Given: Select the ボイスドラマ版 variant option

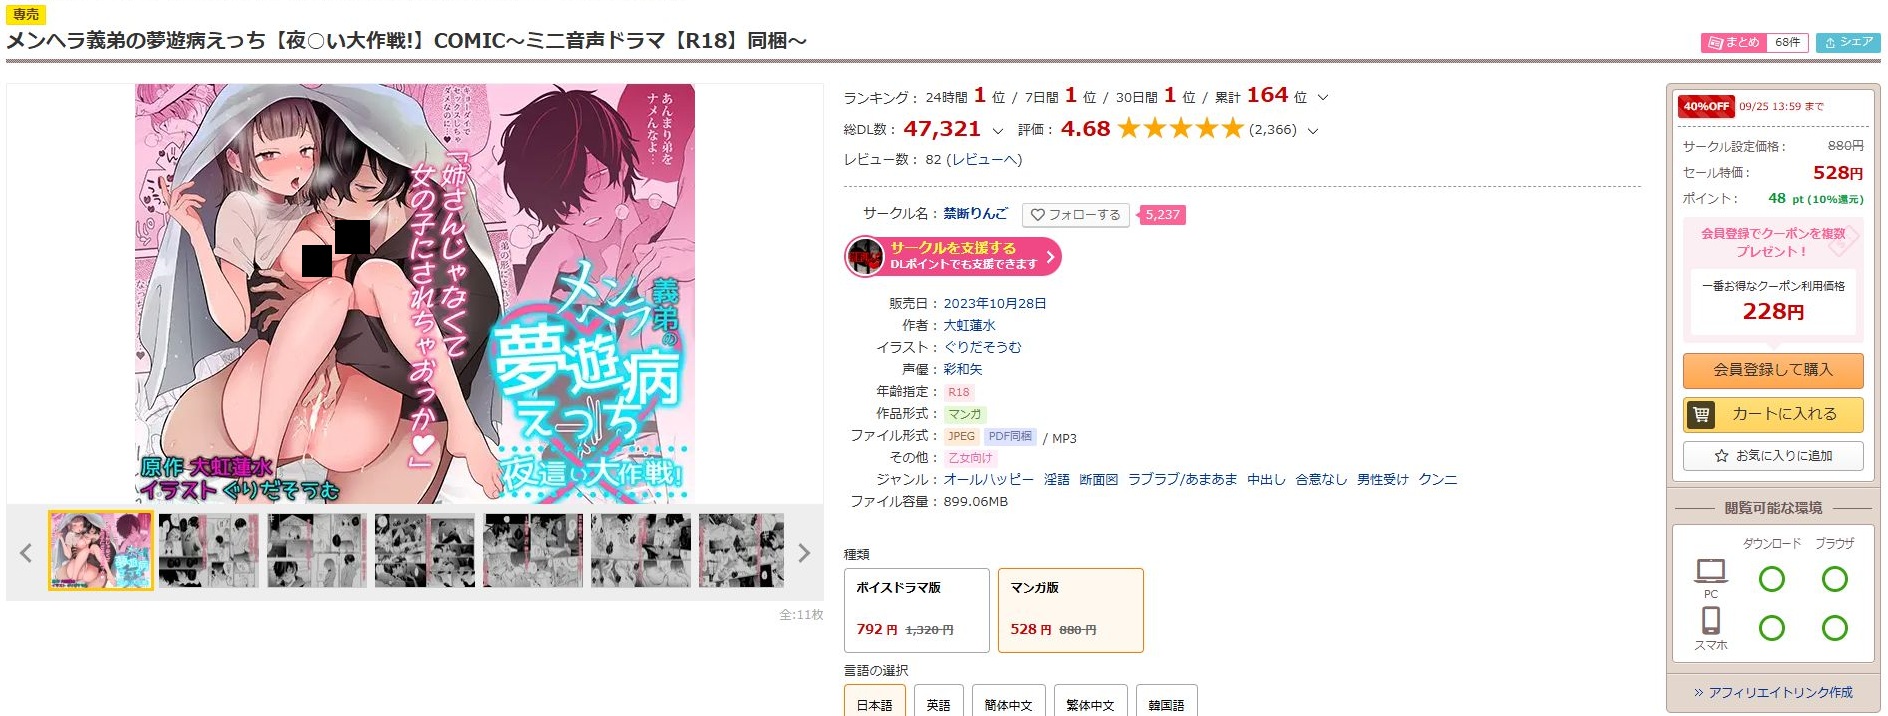Looking at the screenshot, I should [x=917, y=610].
